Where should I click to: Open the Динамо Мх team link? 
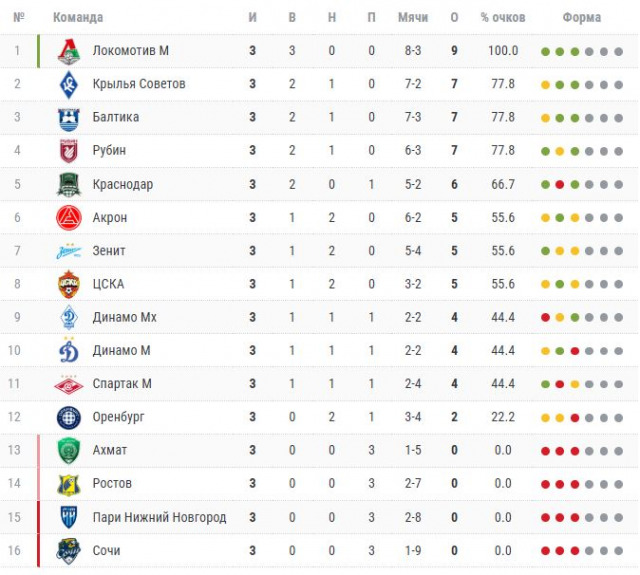pyautogui.click(x=124, y=317)
